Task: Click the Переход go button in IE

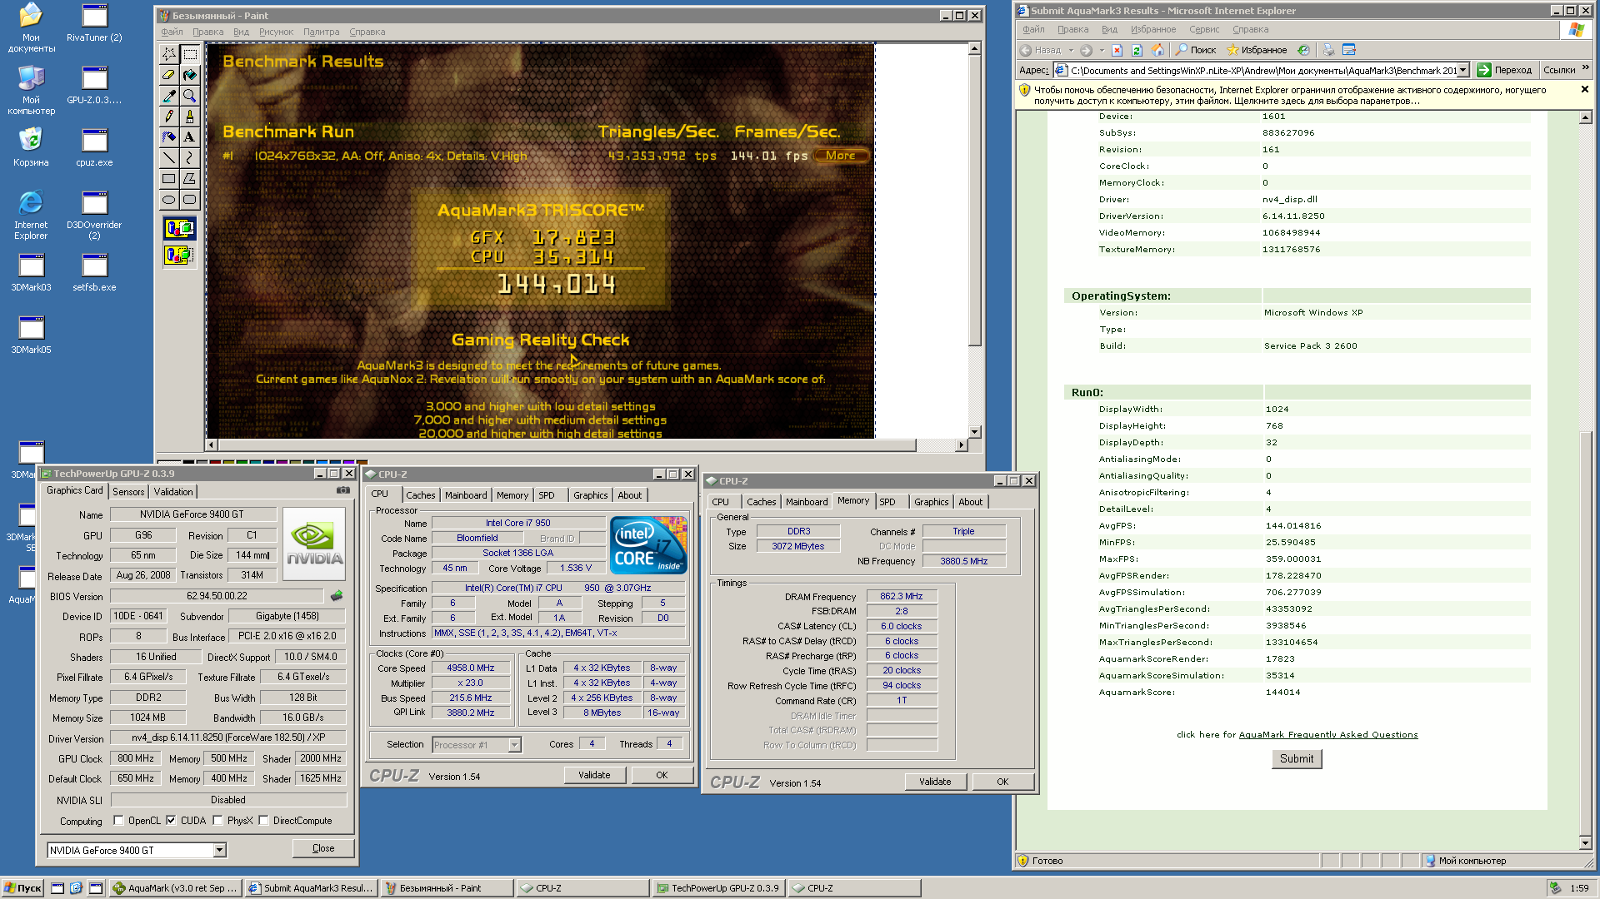Action: pyautogui.click(x=1505, y=70)
